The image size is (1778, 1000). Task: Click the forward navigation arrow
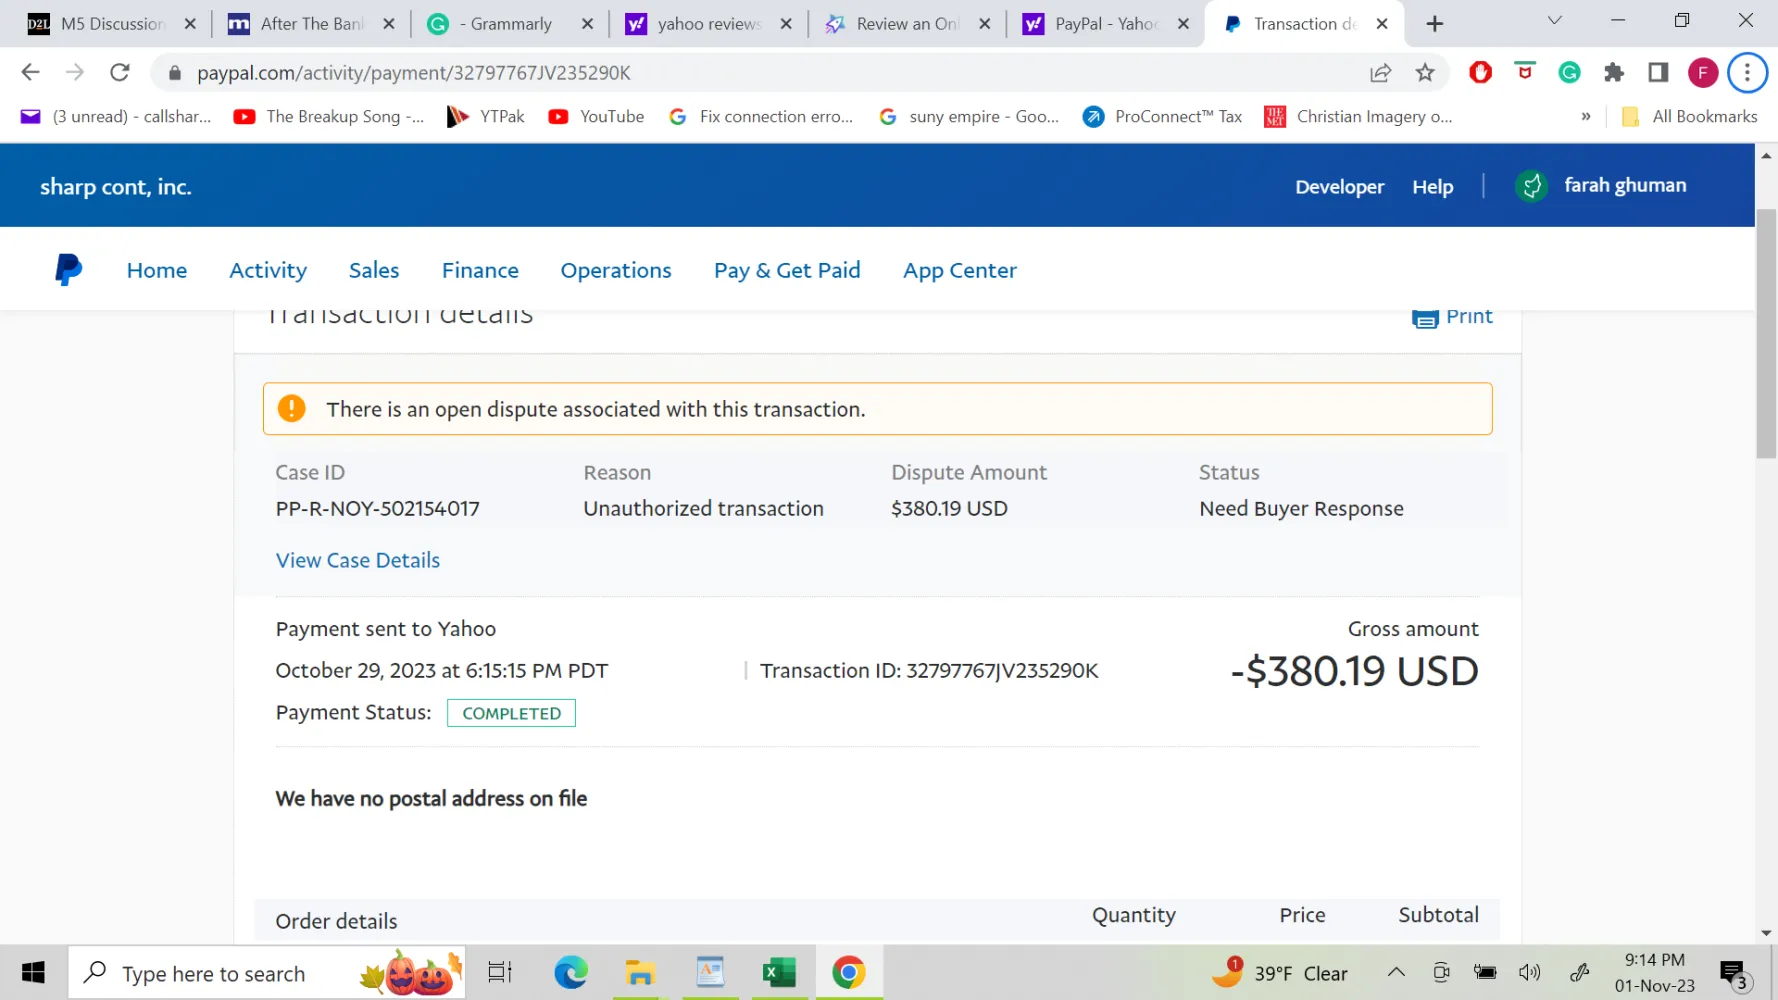click(x=75, y=72)
